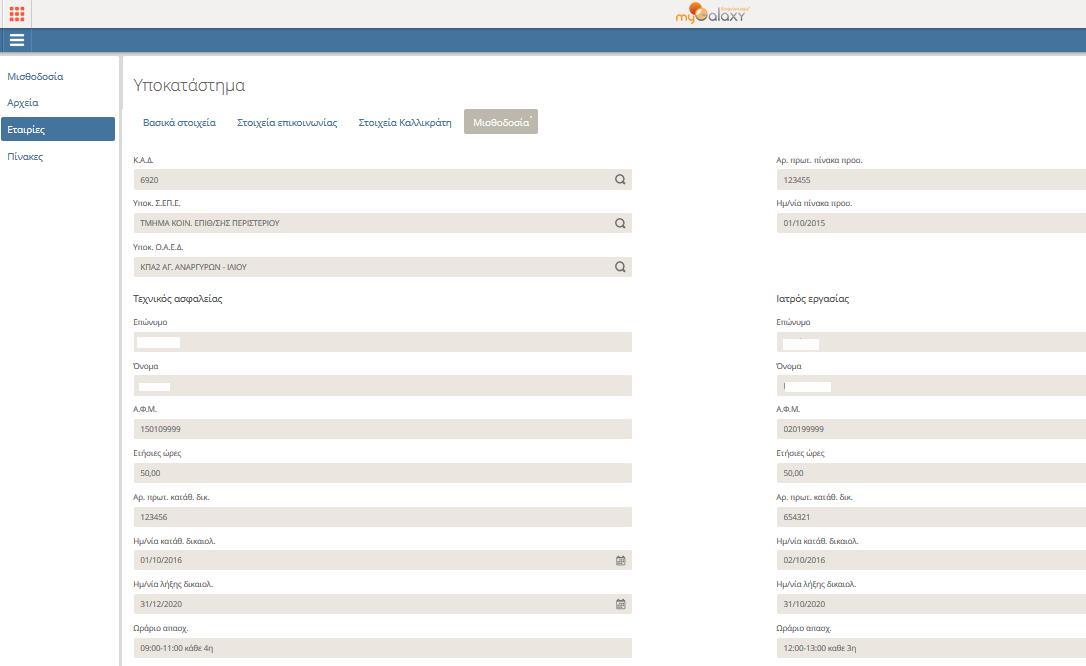Open the Κ.Α.Δ. lookup search icon
The image size is (1086, 666).
tap(620, 179)
